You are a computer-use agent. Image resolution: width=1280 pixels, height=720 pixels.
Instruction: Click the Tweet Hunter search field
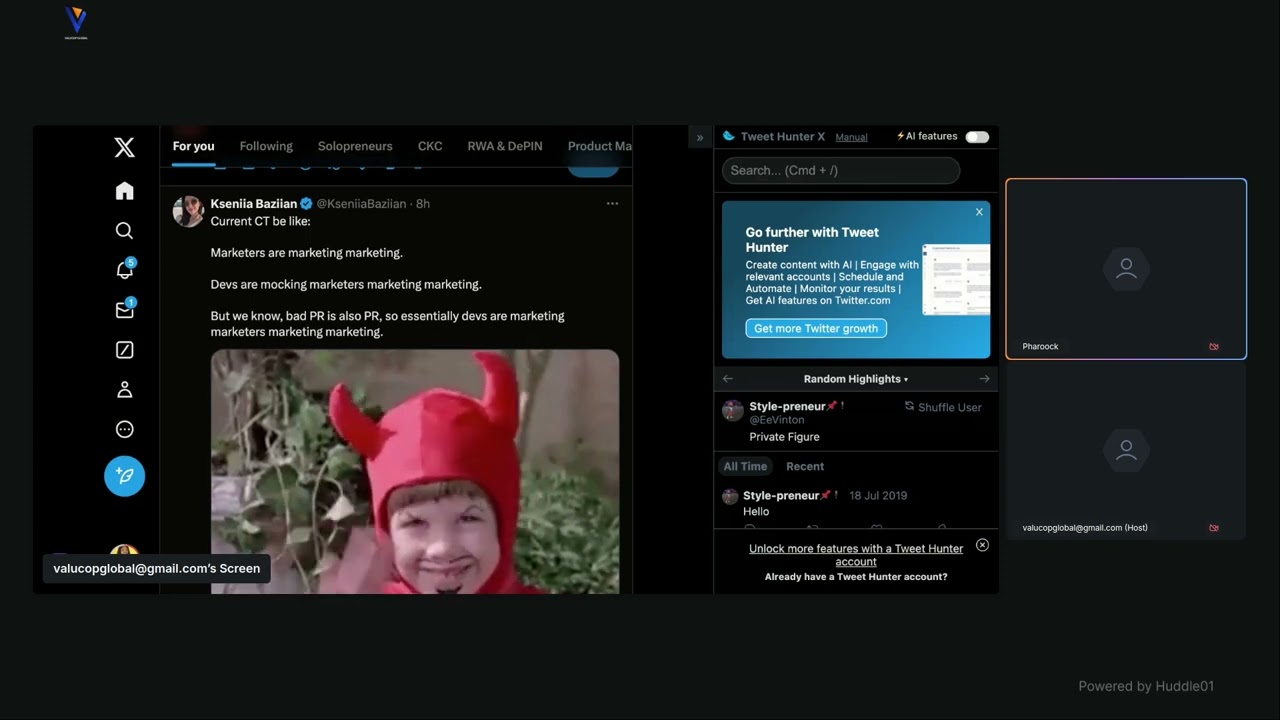pyautogui.click(x=840, y=171)
